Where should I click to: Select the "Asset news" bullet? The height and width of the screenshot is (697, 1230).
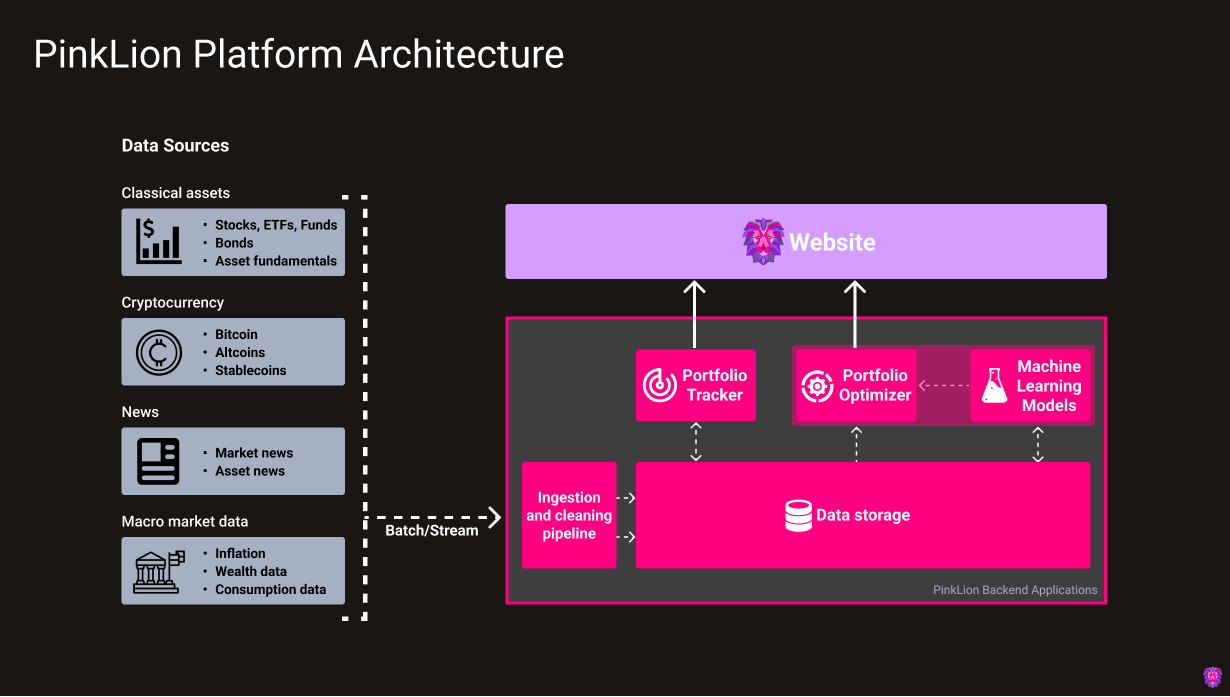click(250, 471)
